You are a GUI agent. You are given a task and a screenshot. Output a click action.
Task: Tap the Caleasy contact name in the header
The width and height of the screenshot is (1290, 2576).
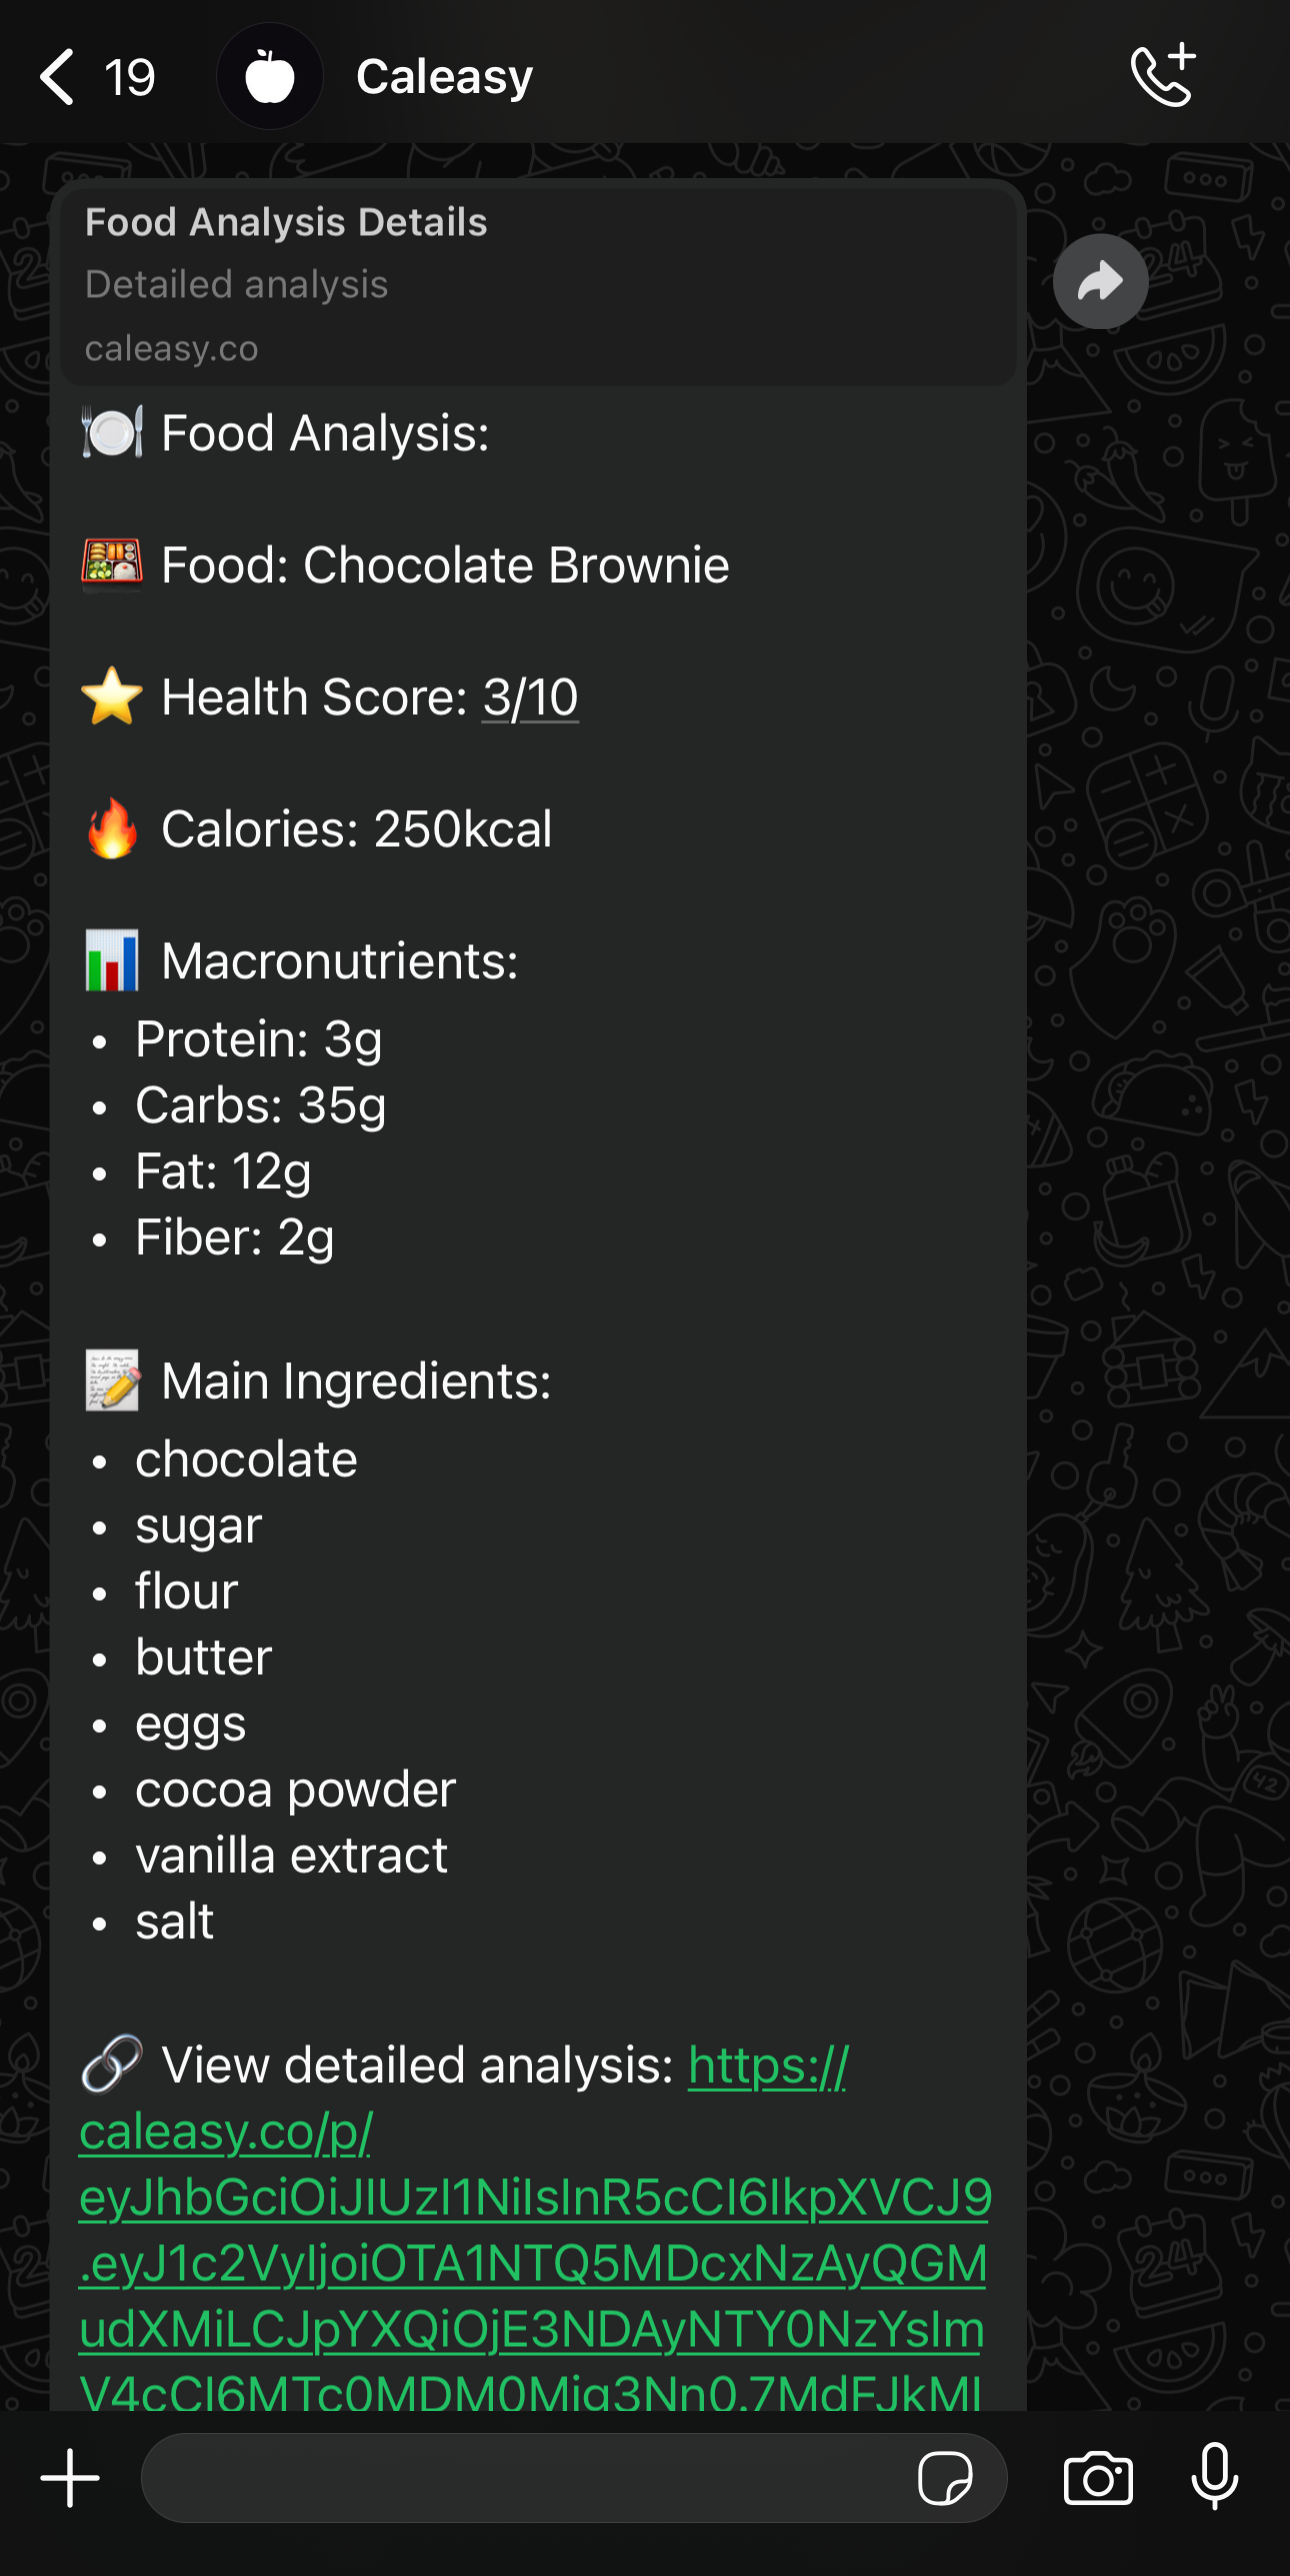click(x=443, y=75)
